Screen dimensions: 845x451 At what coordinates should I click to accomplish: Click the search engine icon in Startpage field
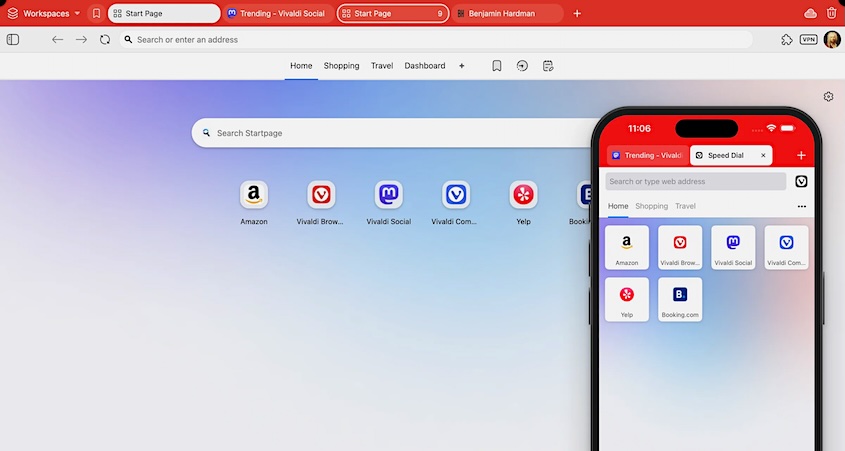[206, 133]
